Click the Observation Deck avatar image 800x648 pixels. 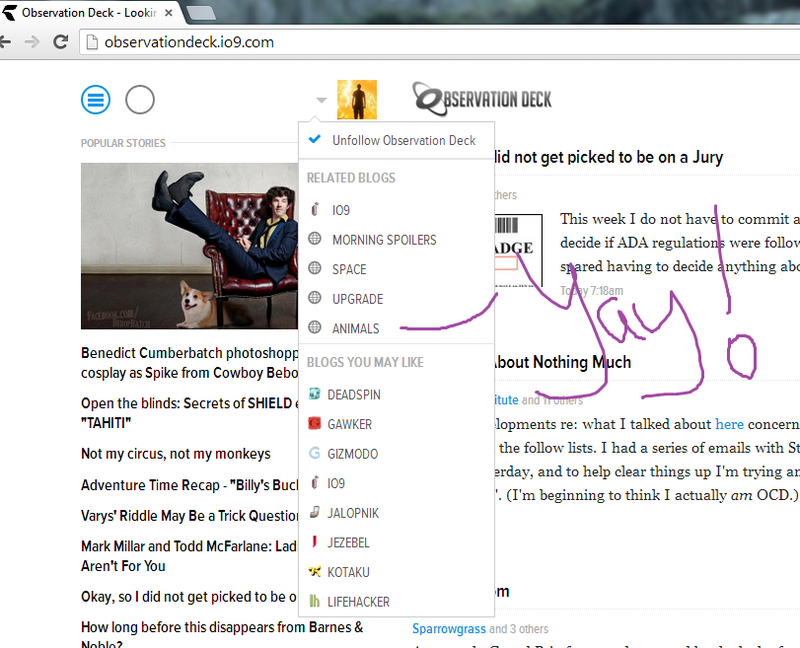357,99
